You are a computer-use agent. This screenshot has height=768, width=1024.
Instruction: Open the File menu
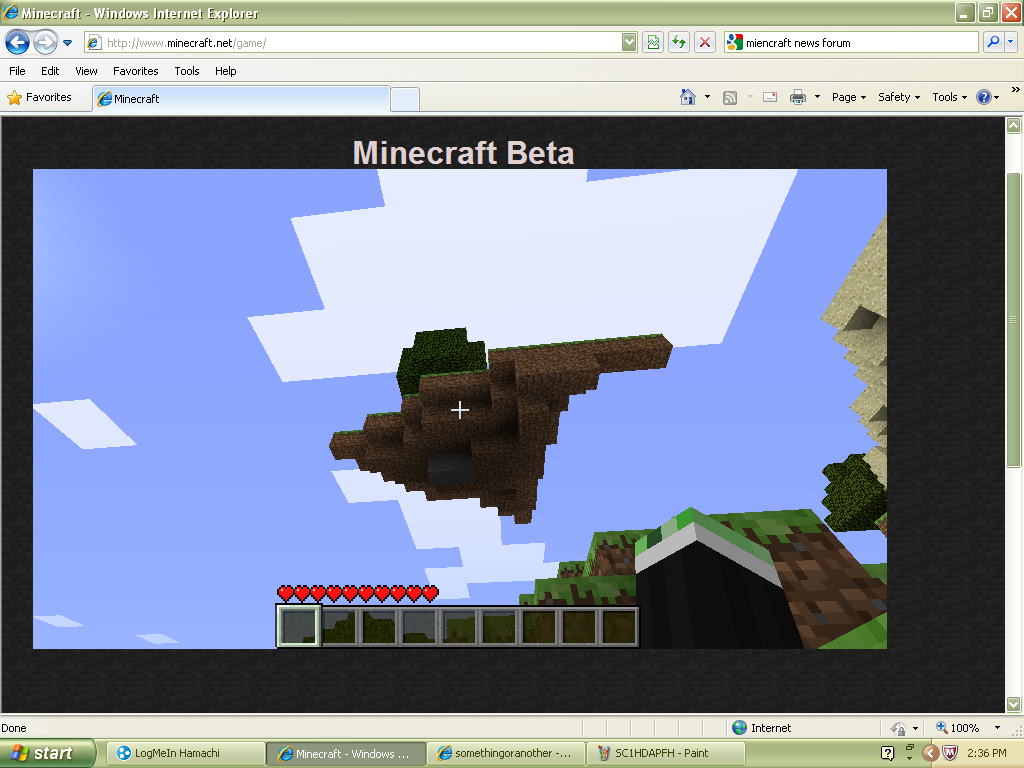(x=18, y=71)
